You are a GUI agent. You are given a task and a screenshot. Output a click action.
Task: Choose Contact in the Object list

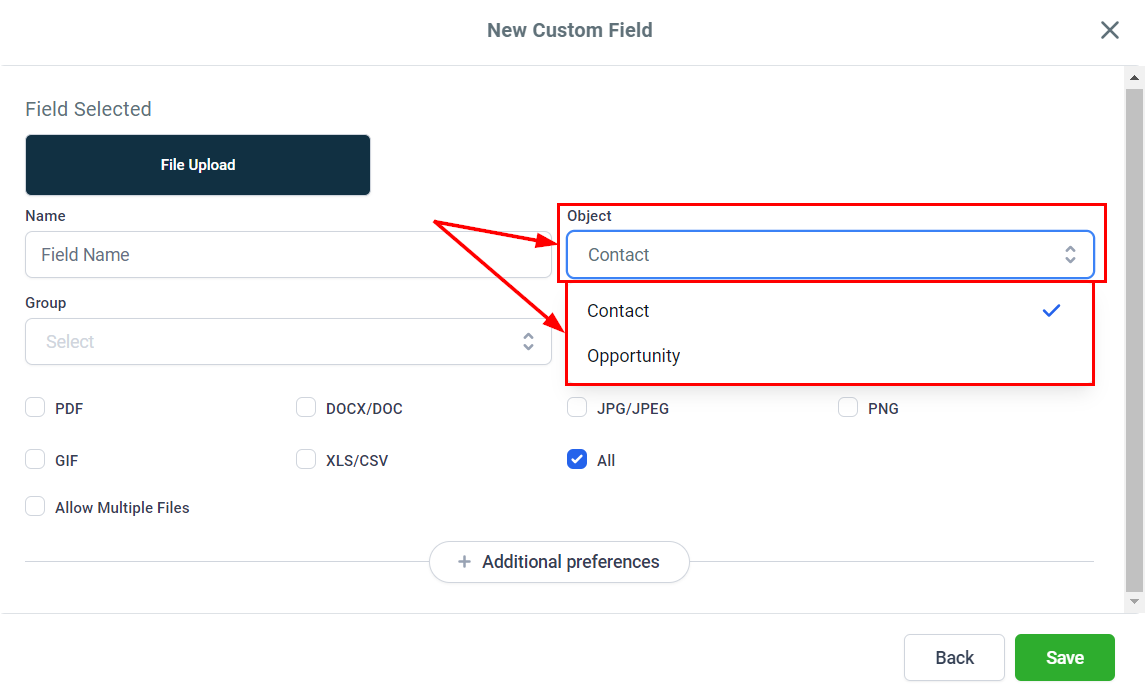[619, 311]
